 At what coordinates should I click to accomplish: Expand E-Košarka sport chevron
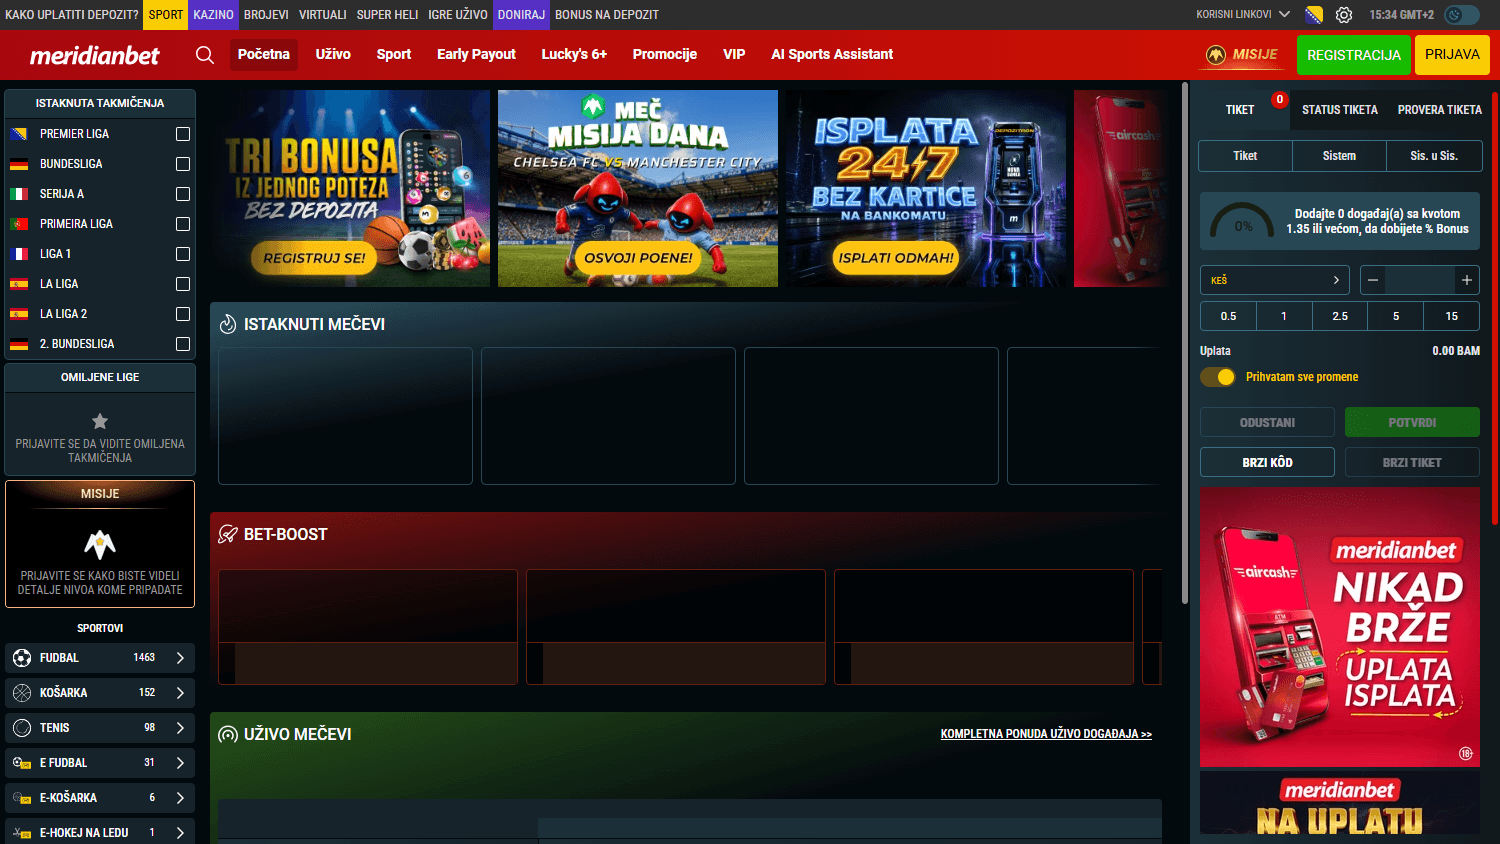coord(180,798)
